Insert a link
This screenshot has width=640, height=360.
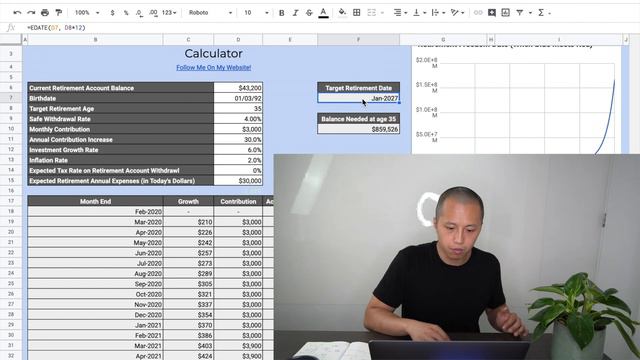pyautogui.click(x=478, y=13)
